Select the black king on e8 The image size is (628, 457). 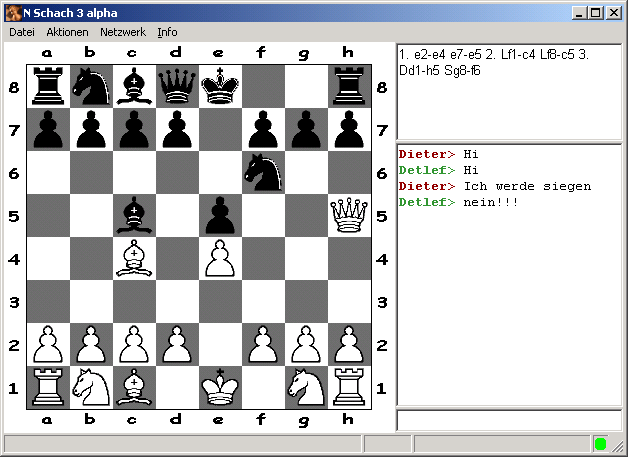(220, 87)
